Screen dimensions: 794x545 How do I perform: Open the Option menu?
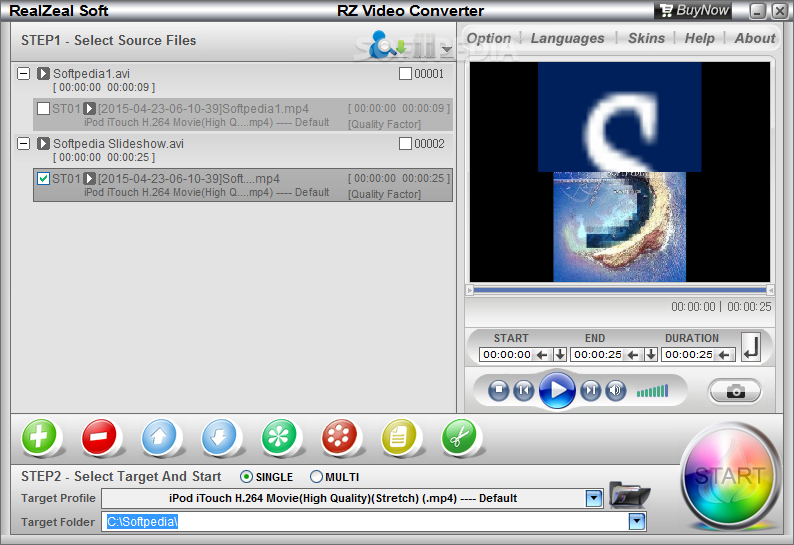click(x=489, y=38)
